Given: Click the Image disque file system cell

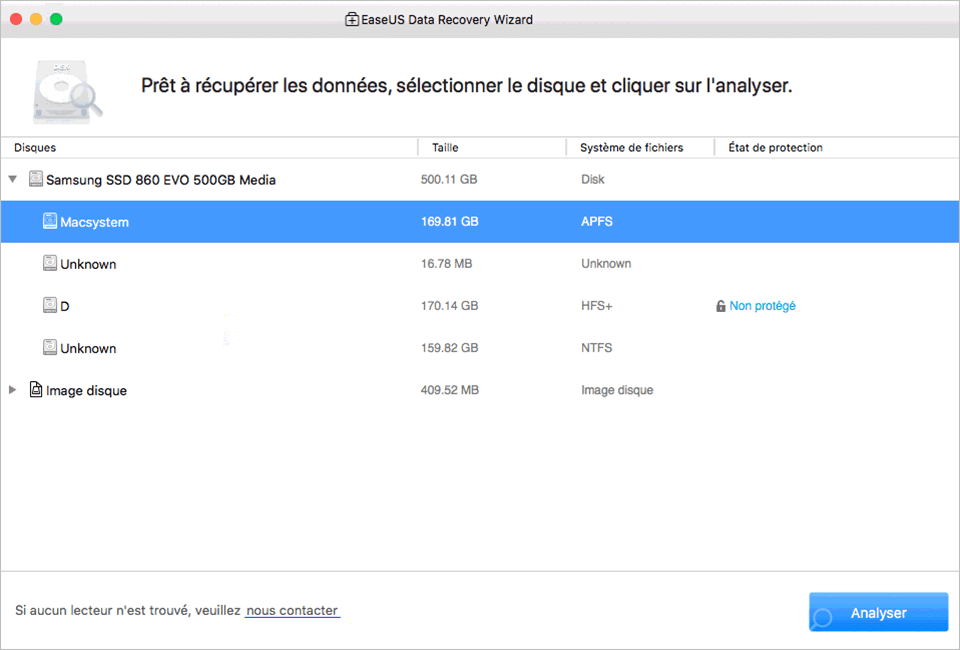Looking at the screenshot, I should click(x=617, y=390).
